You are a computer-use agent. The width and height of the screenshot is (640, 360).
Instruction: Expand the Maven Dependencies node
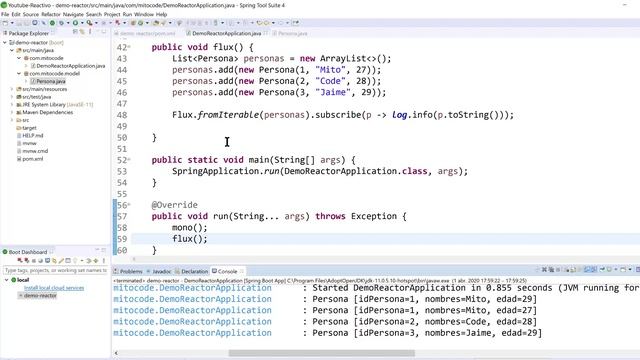click(12, 112)
